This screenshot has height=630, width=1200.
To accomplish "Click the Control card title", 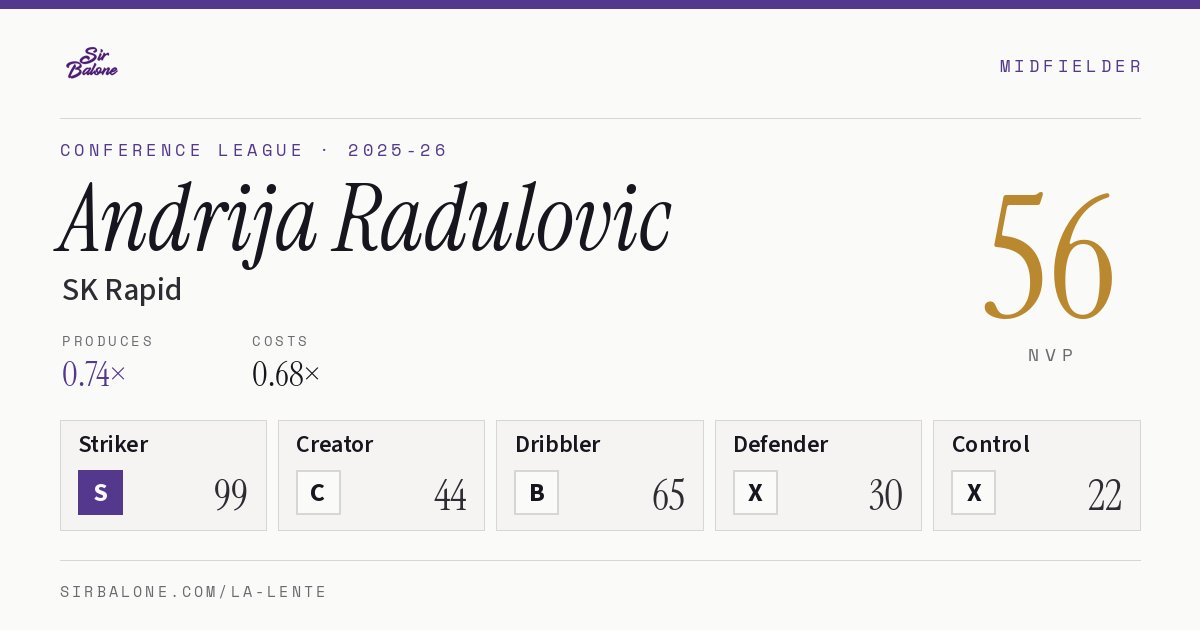I will [x=991, y=444].
